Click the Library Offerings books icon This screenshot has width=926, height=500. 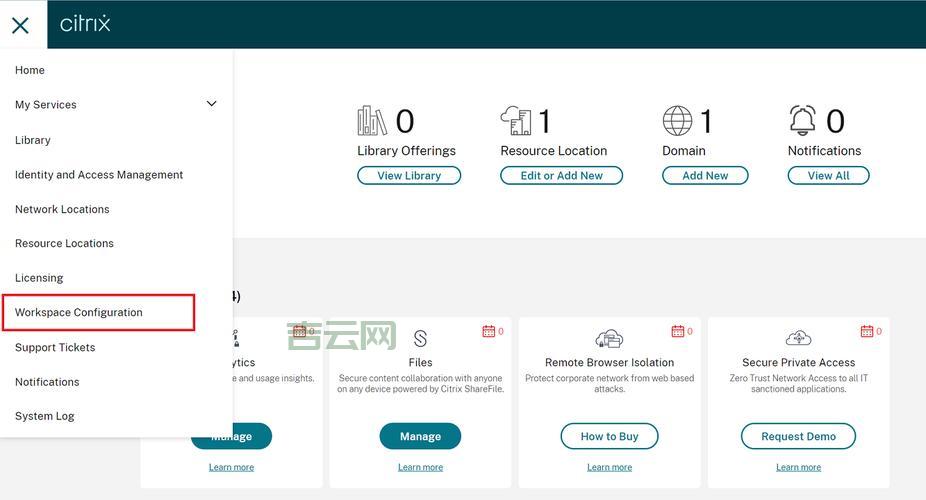372,121
